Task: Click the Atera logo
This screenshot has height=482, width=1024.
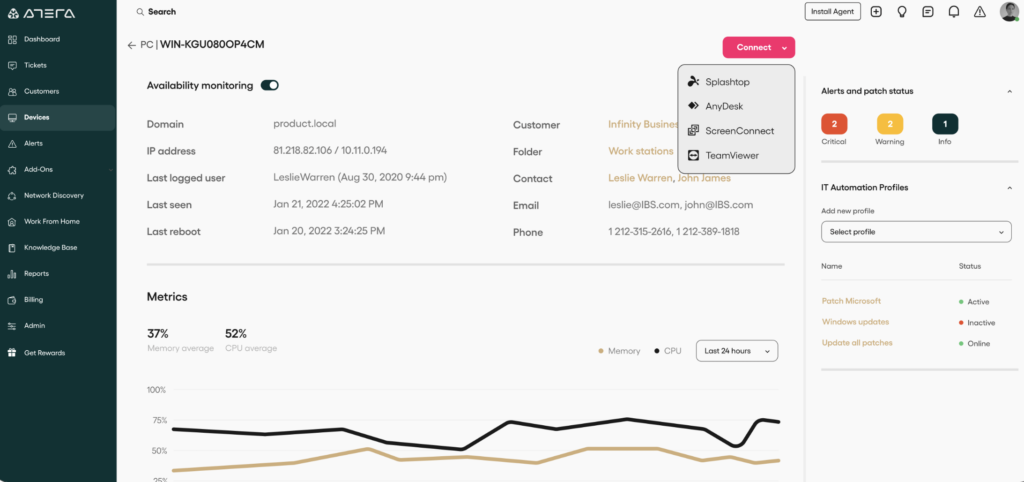Action: point(41,13)
